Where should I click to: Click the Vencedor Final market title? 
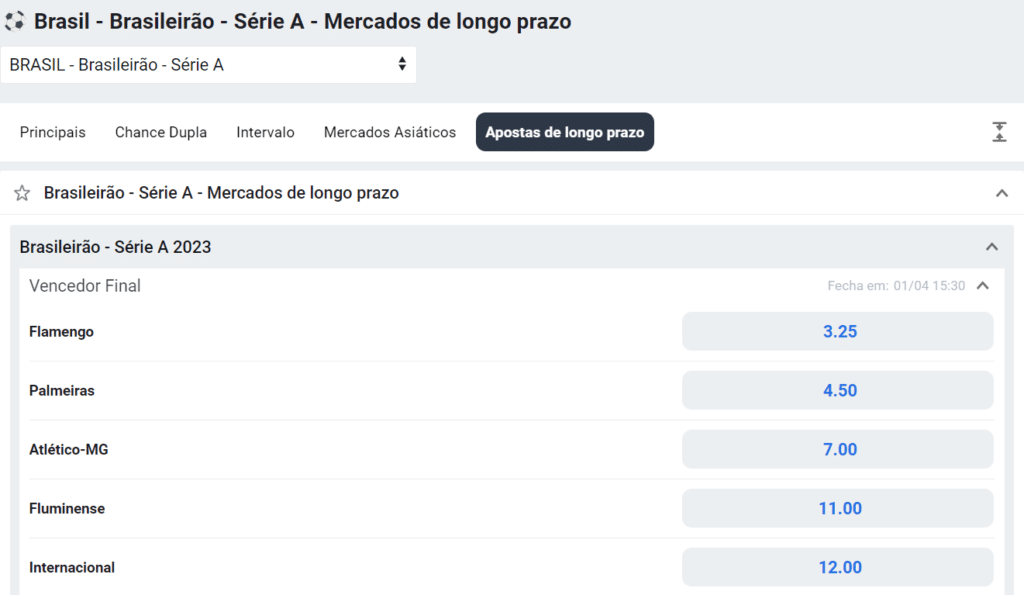tap(85, 285)
